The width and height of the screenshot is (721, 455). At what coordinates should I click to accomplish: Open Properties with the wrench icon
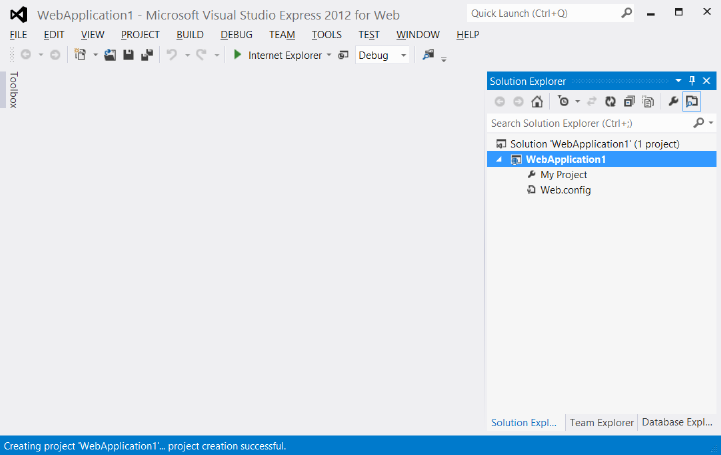673,101
